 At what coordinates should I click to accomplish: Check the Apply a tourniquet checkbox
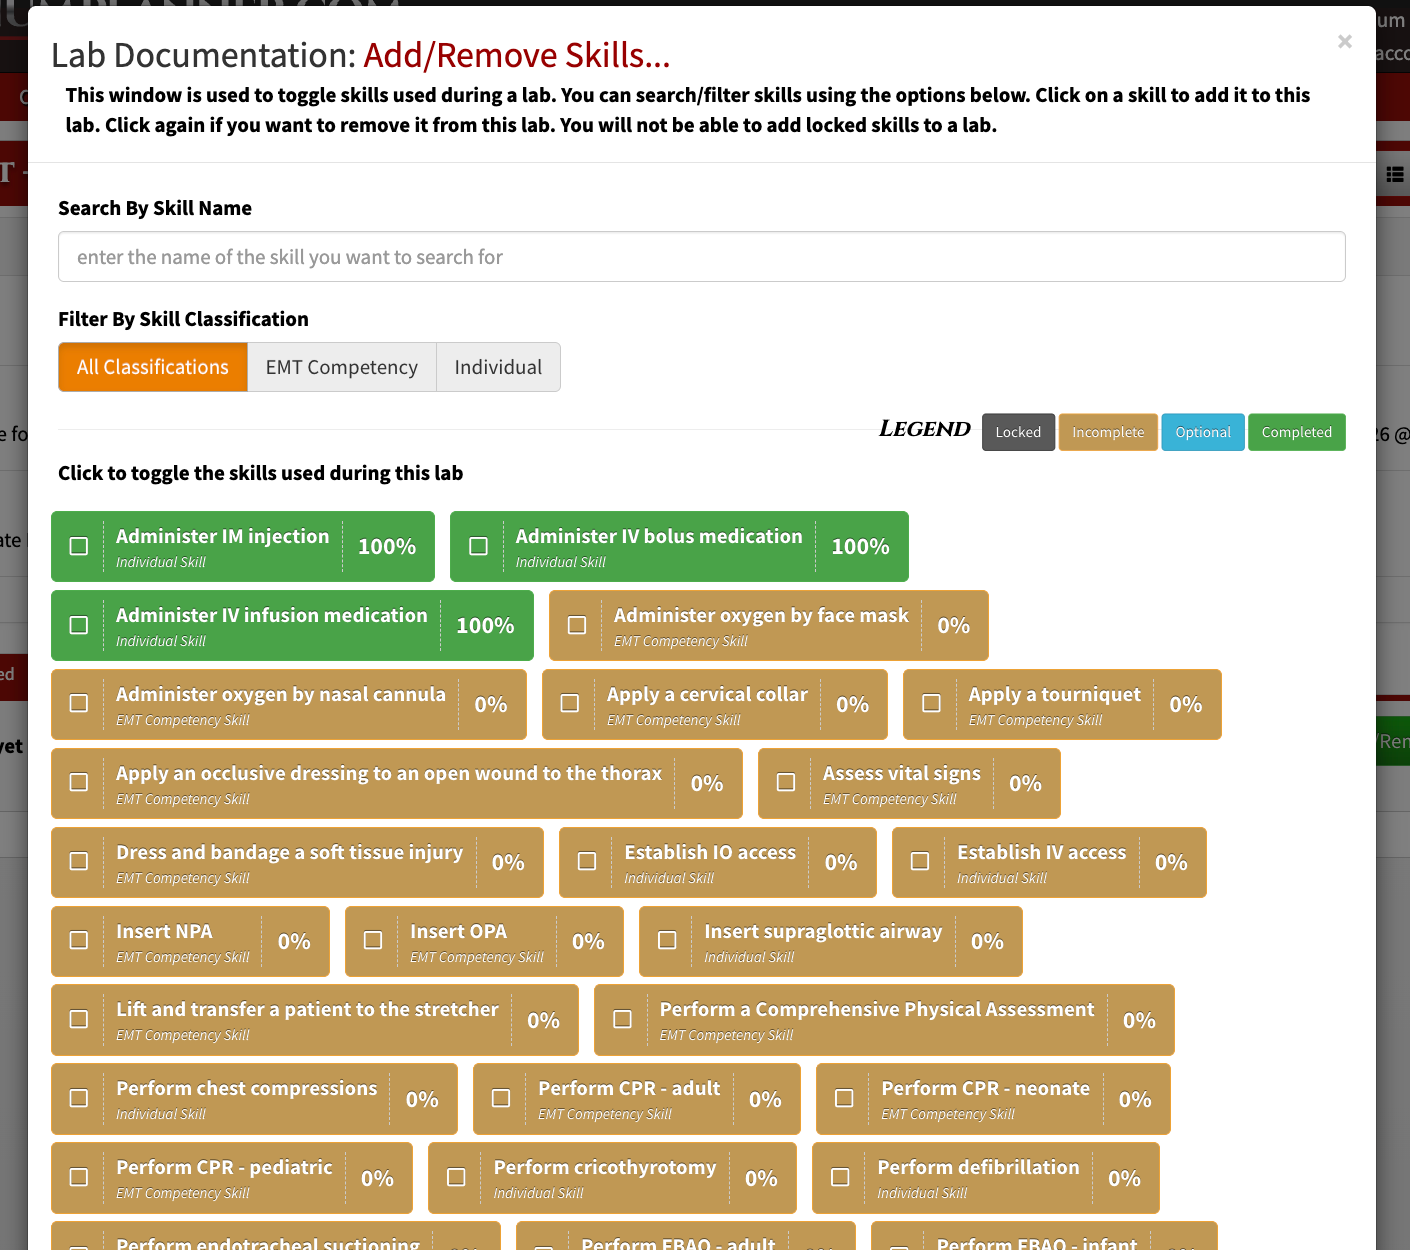[932, 704]
